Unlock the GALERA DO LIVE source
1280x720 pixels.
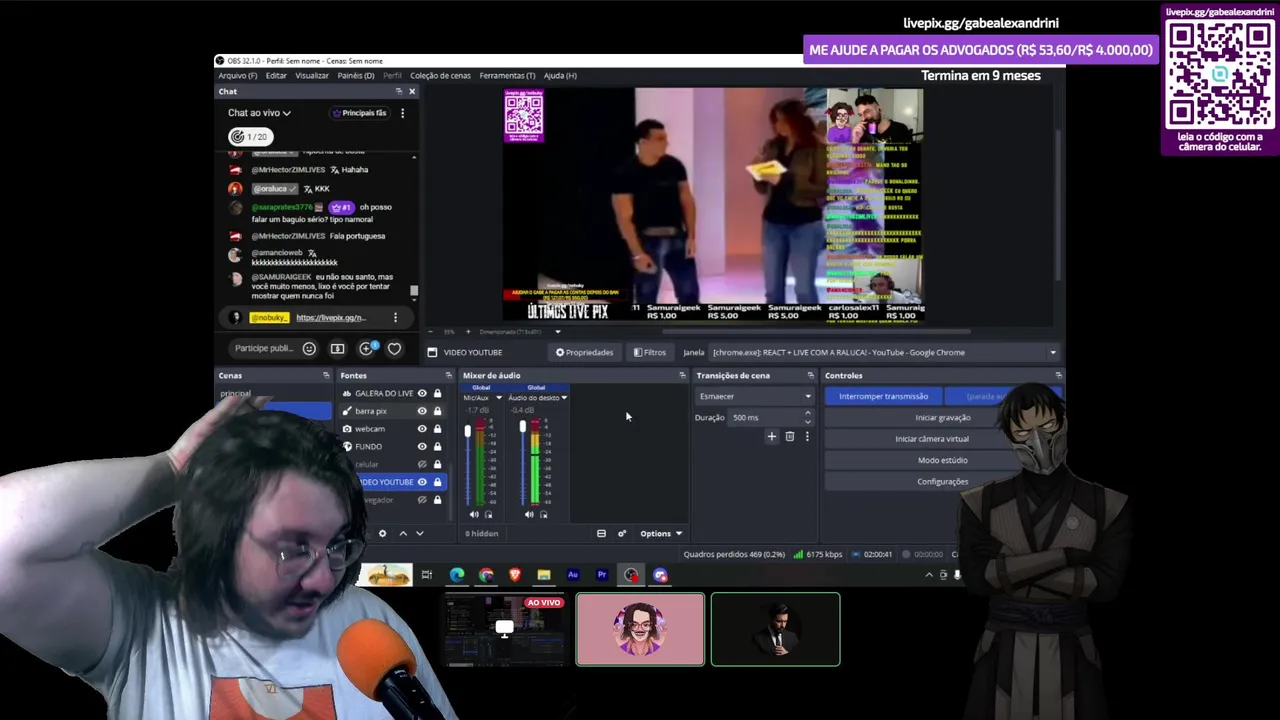coord(437,393)
